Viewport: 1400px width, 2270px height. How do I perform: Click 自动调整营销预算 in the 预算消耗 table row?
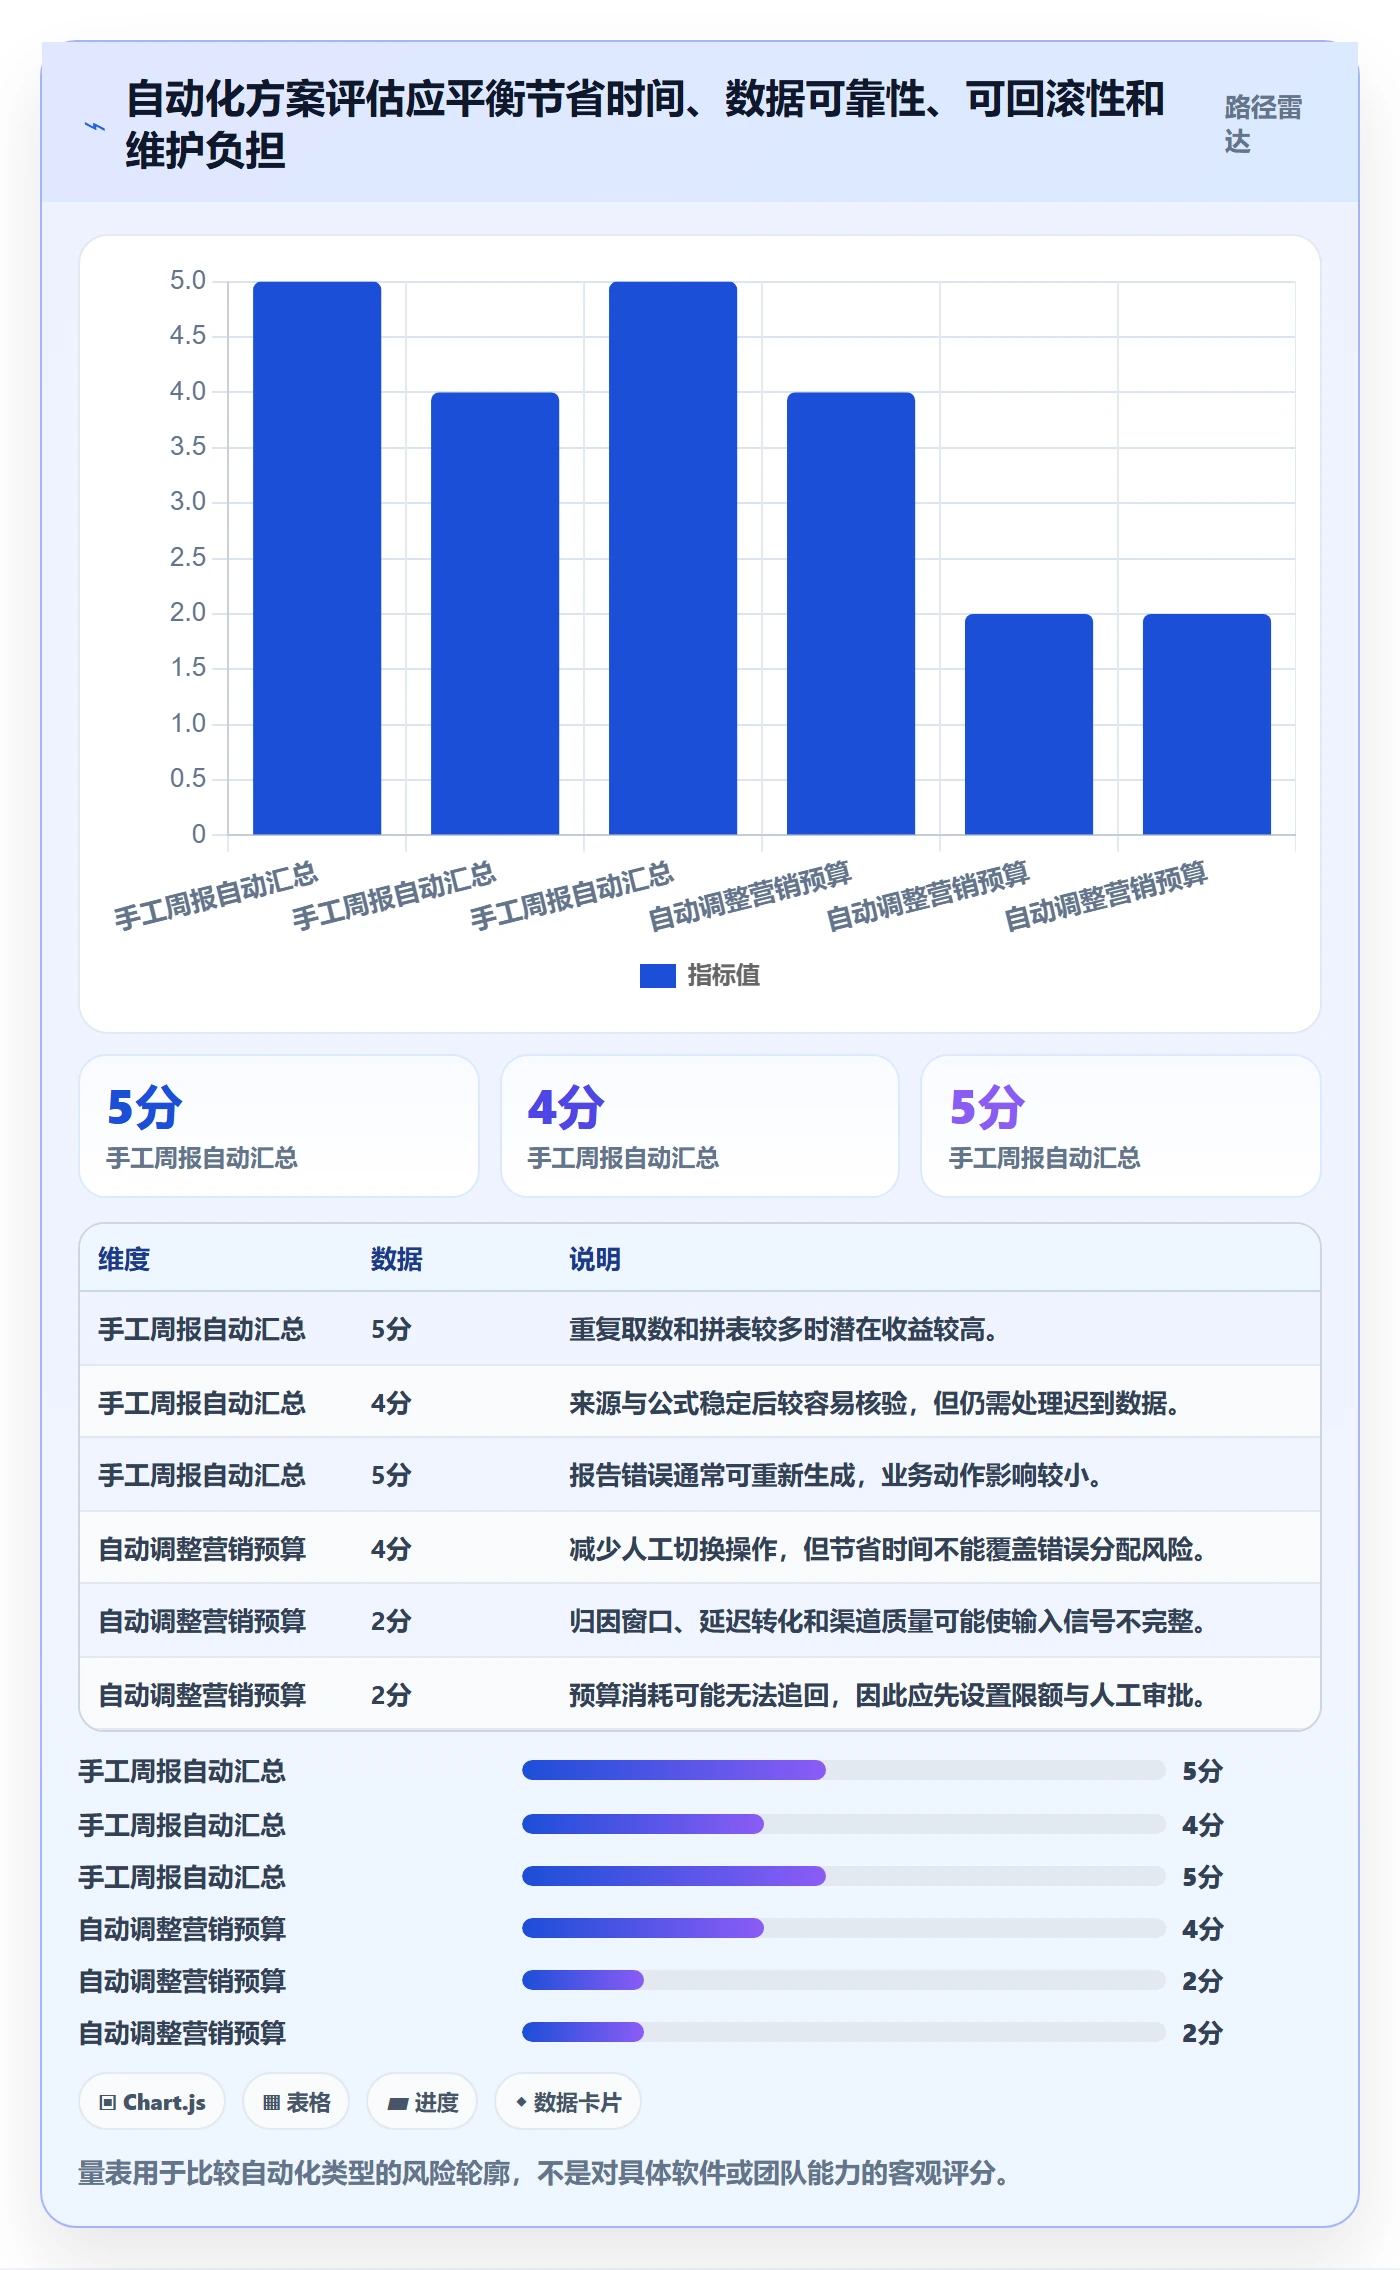point(202,1695)
